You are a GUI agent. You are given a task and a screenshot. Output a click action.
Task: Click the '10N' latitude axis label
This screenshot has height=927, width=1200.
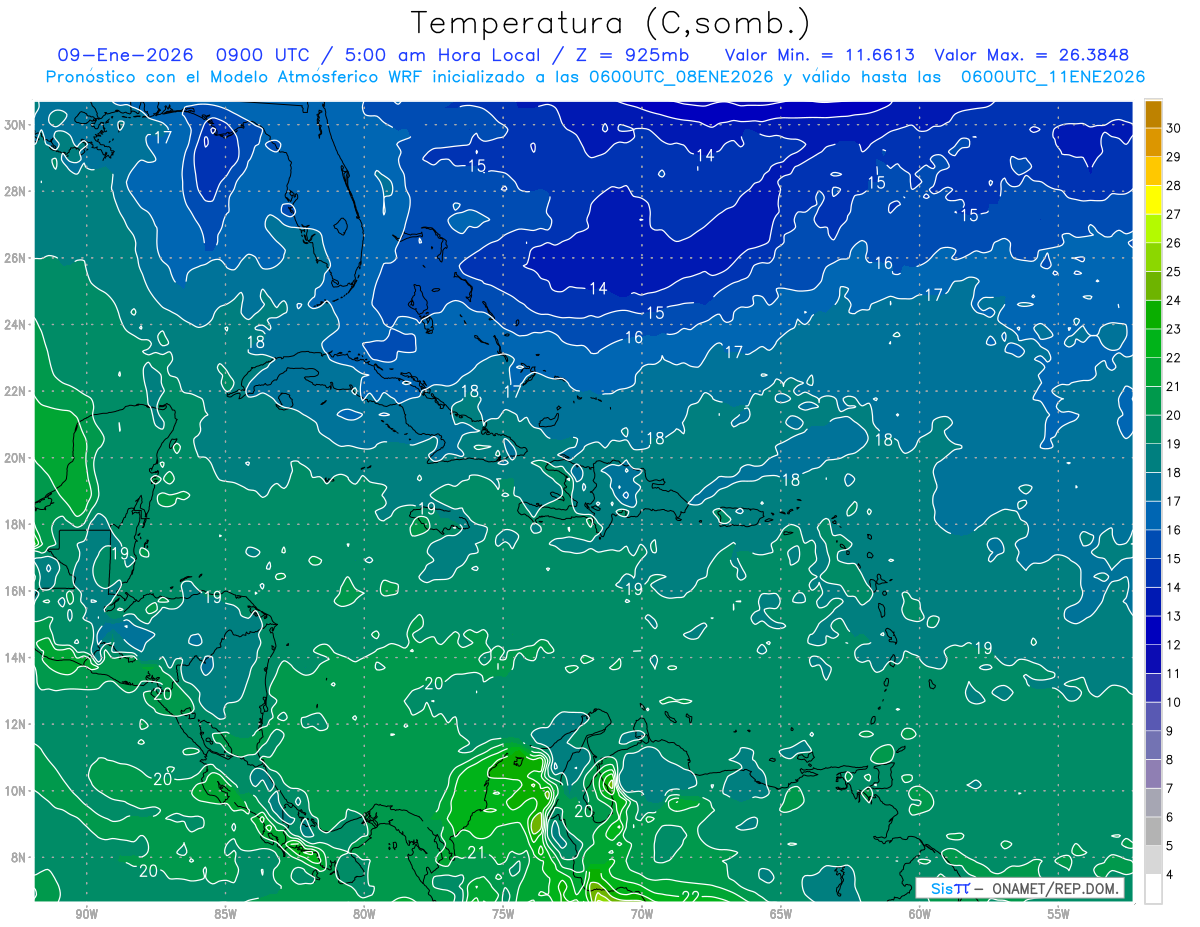pyautogui.click(x=17, y=791)
